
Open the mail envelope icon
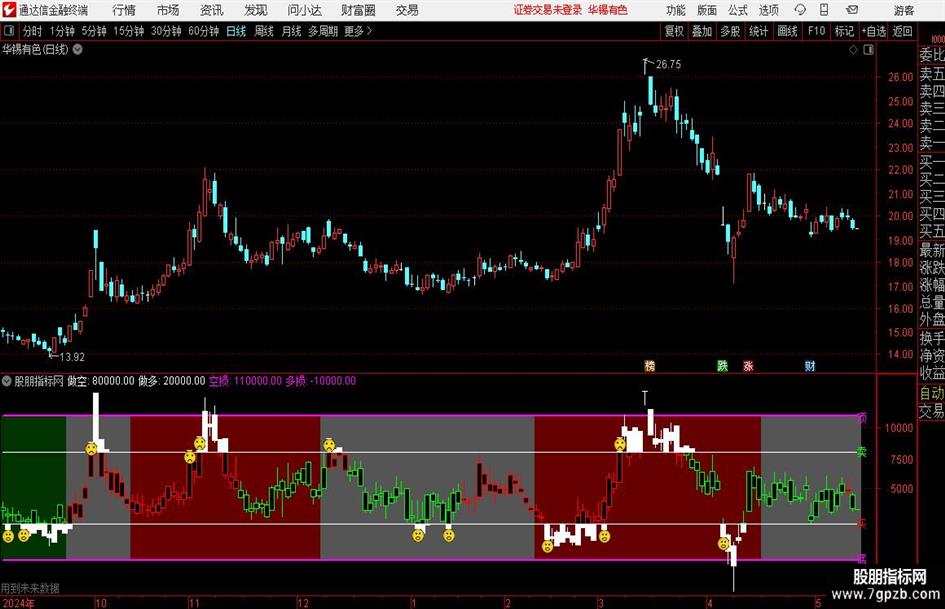[x=852, y=10]
